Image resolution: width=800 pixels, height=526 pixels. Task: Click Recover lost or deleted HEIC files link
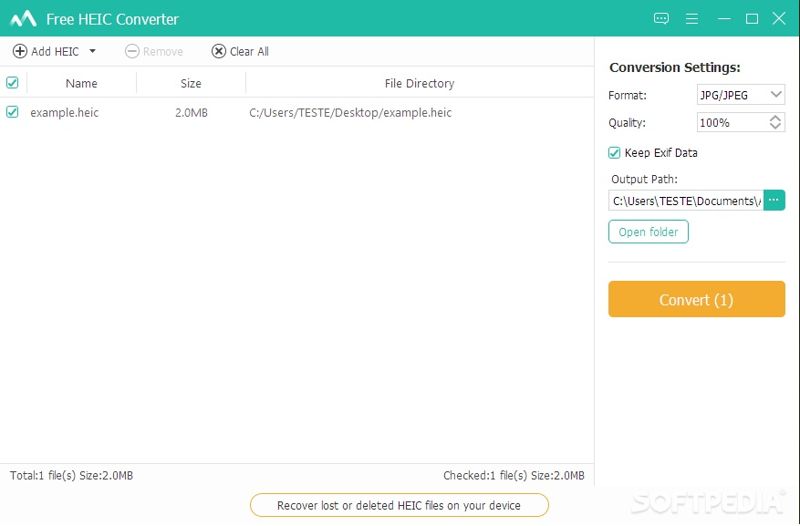(399, 505)
